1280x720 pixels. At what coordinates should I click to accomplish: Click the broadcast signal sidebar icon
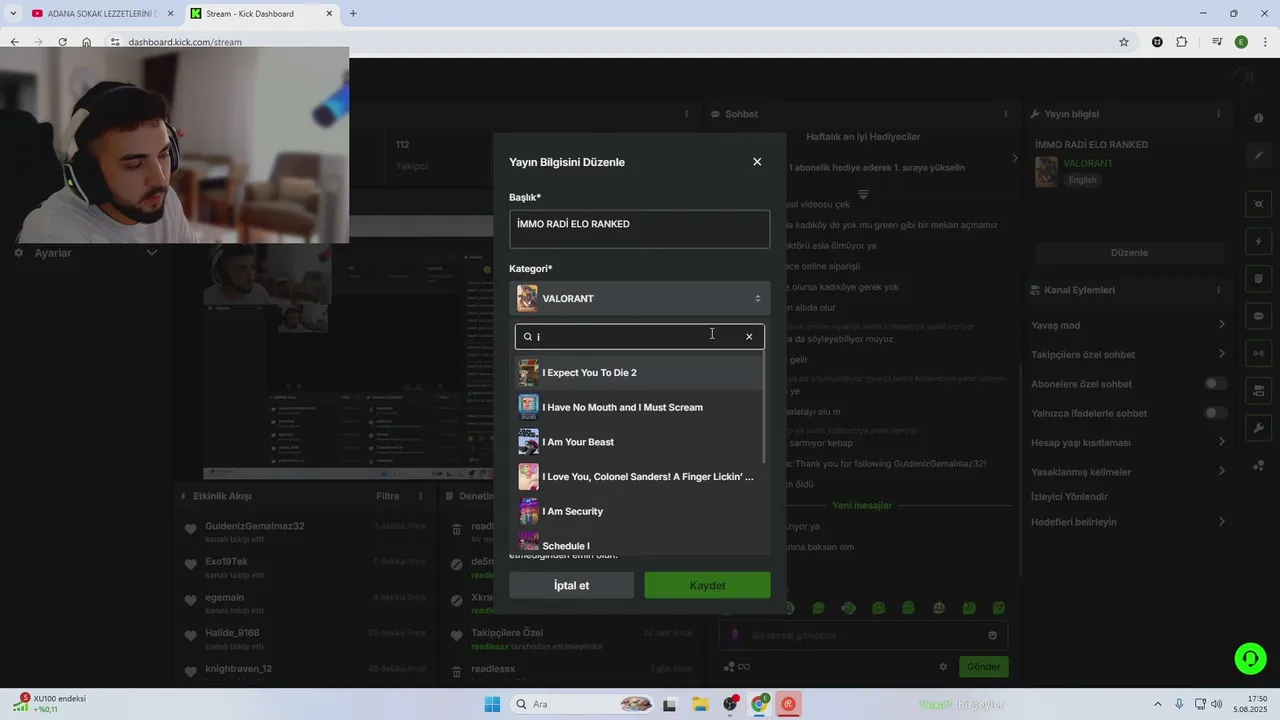point(1259,353)
